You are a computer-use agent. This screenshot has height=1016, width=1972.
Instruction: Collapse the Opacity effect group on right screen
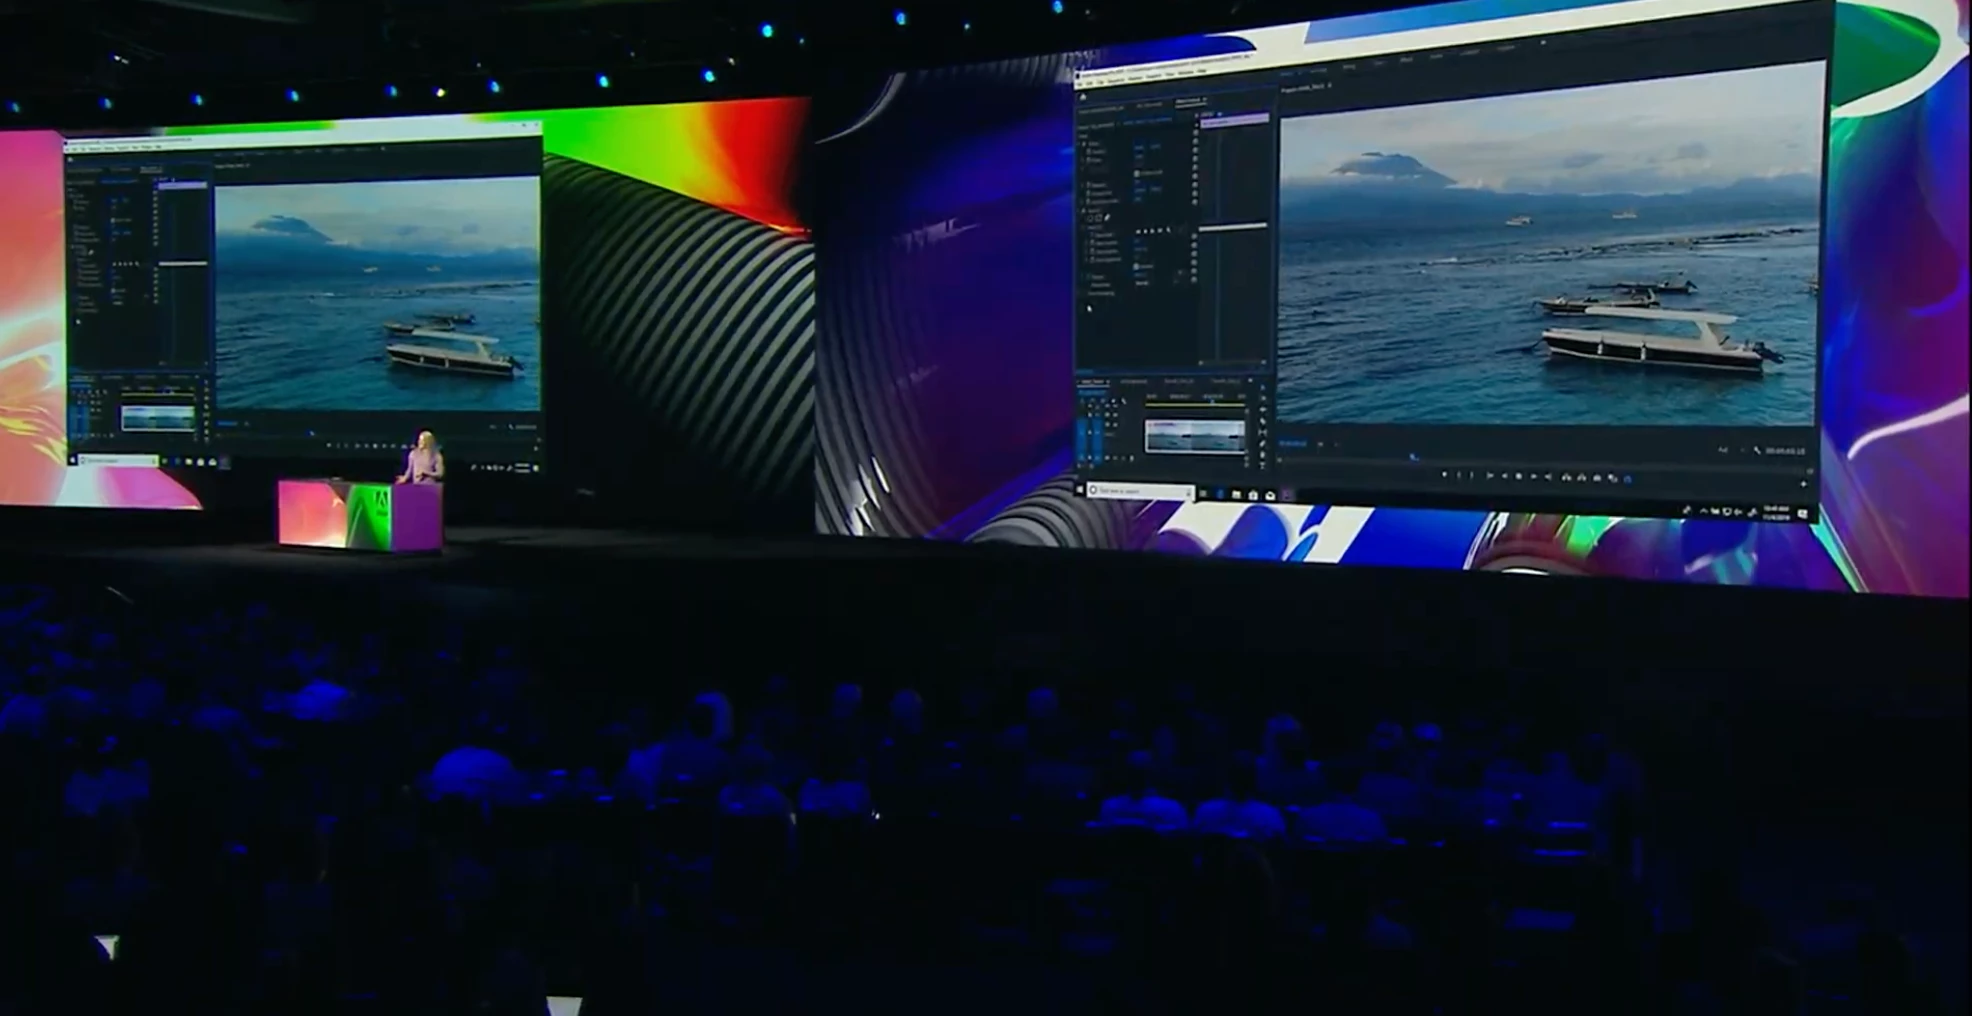click(1079, 210)
